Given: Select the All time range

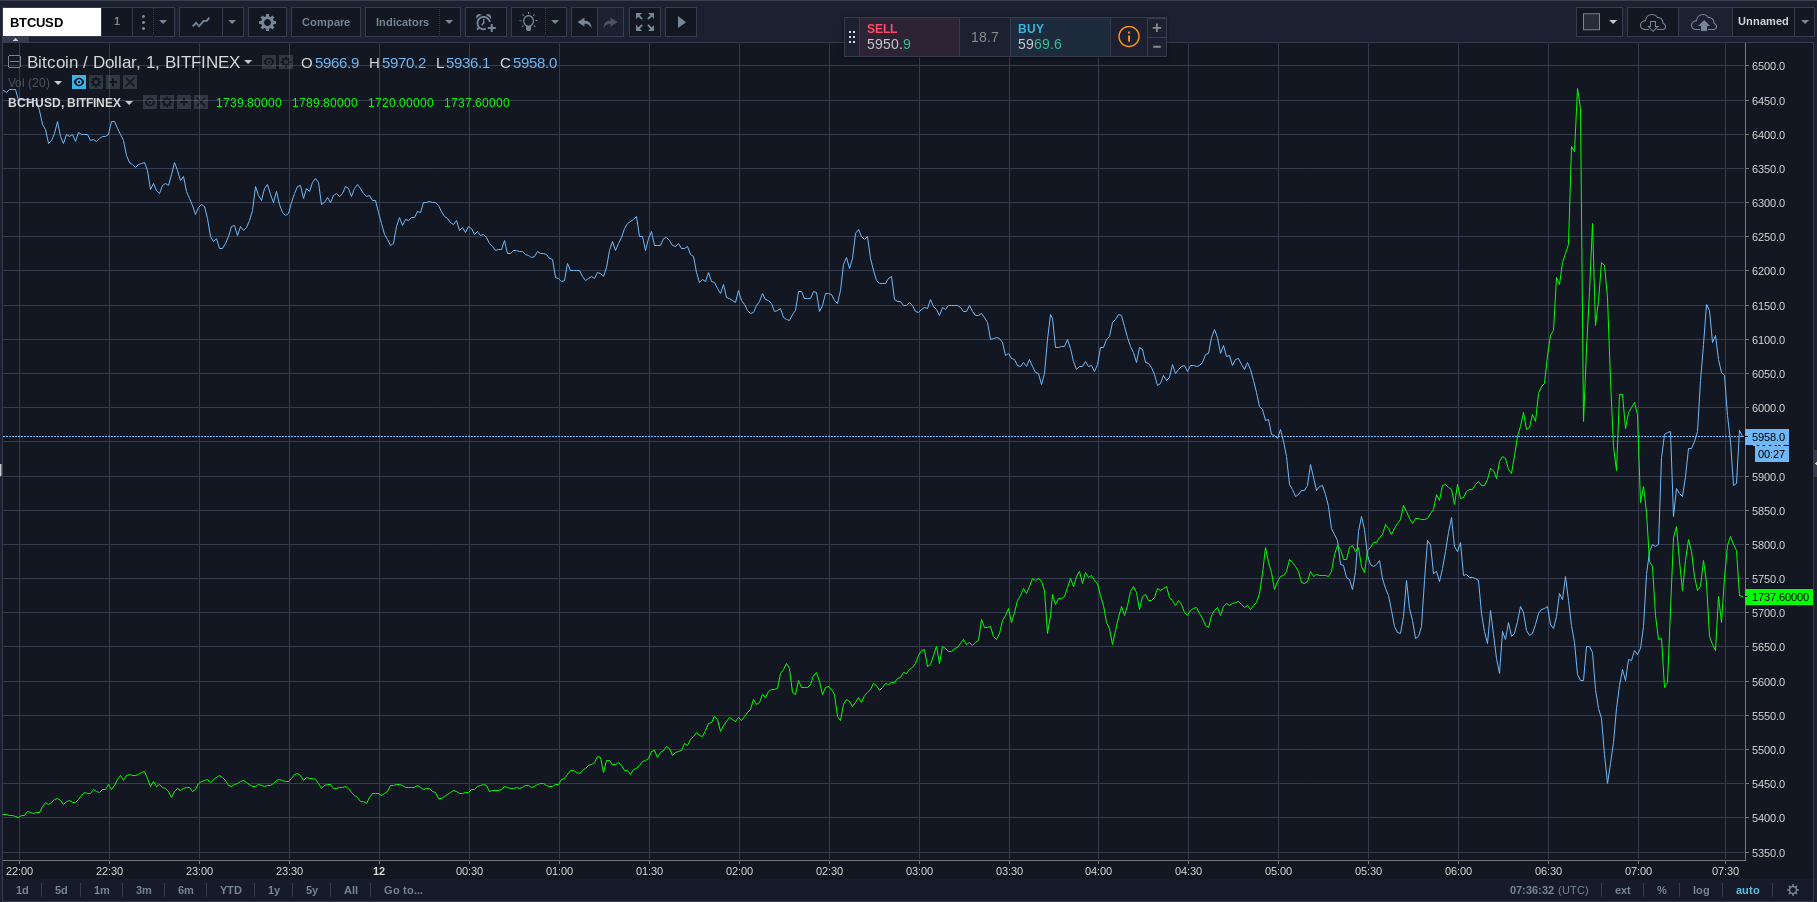Looking at the screenshot, I should 351,890.
